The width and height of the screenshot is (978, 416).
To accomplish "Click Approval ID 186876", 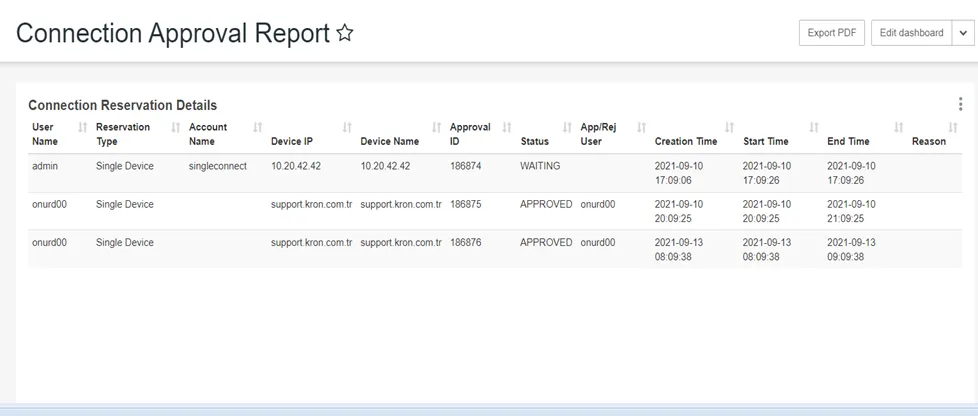I will tap(465, 242).
